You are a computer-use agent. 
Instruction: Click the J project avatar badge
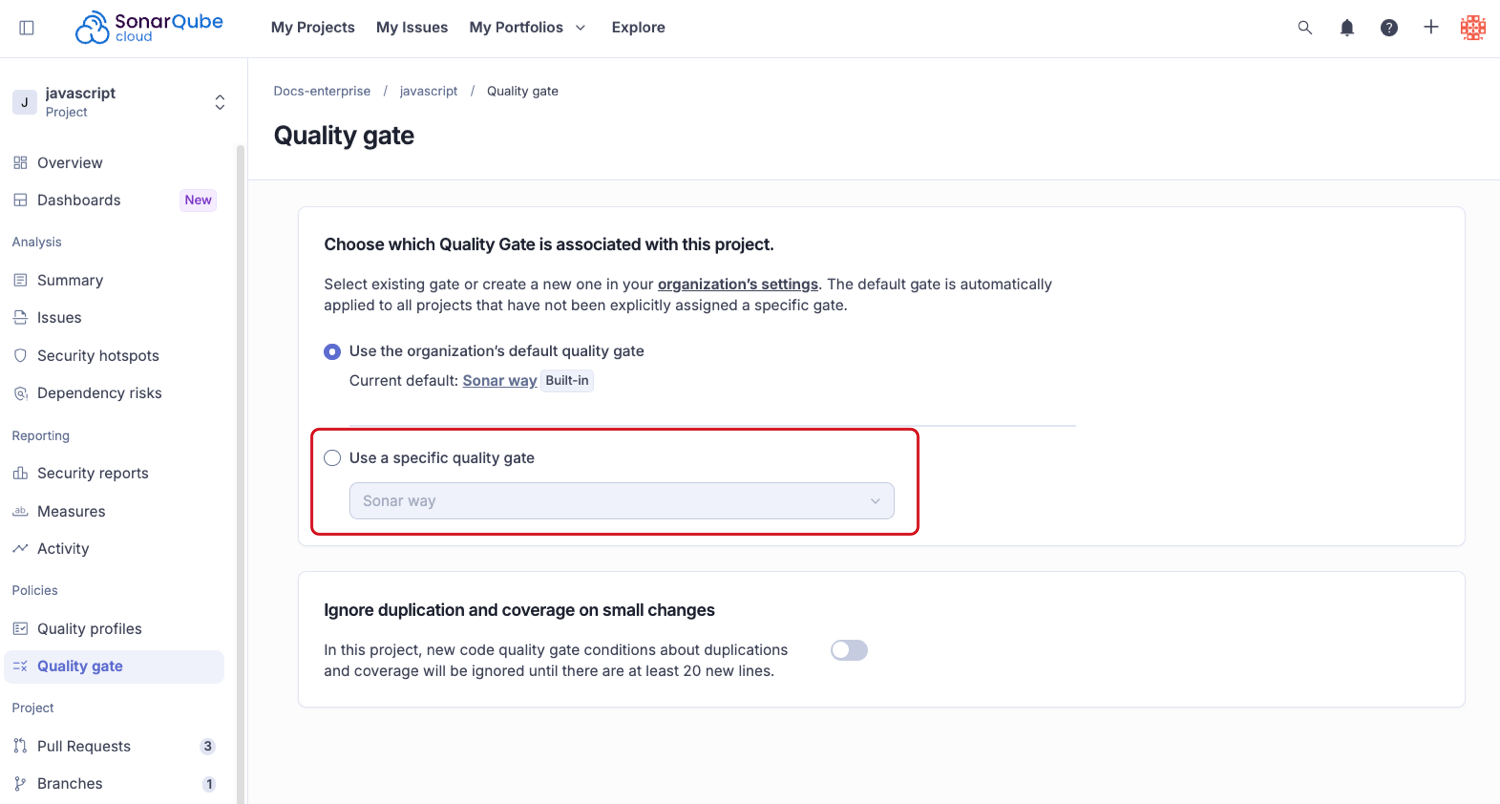coord(24,102)
